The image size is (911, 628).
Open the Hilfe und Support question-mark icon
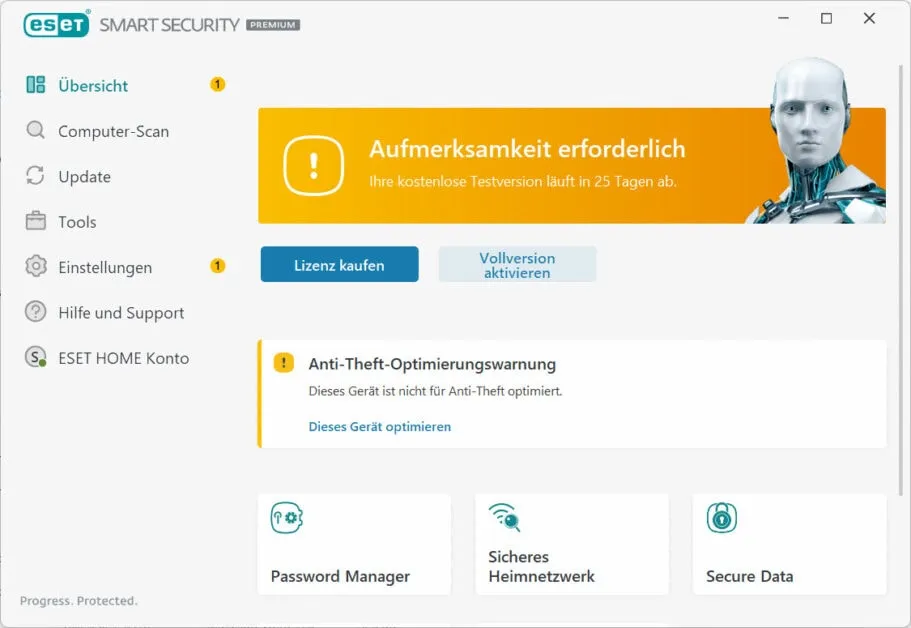tap(34, 312)
